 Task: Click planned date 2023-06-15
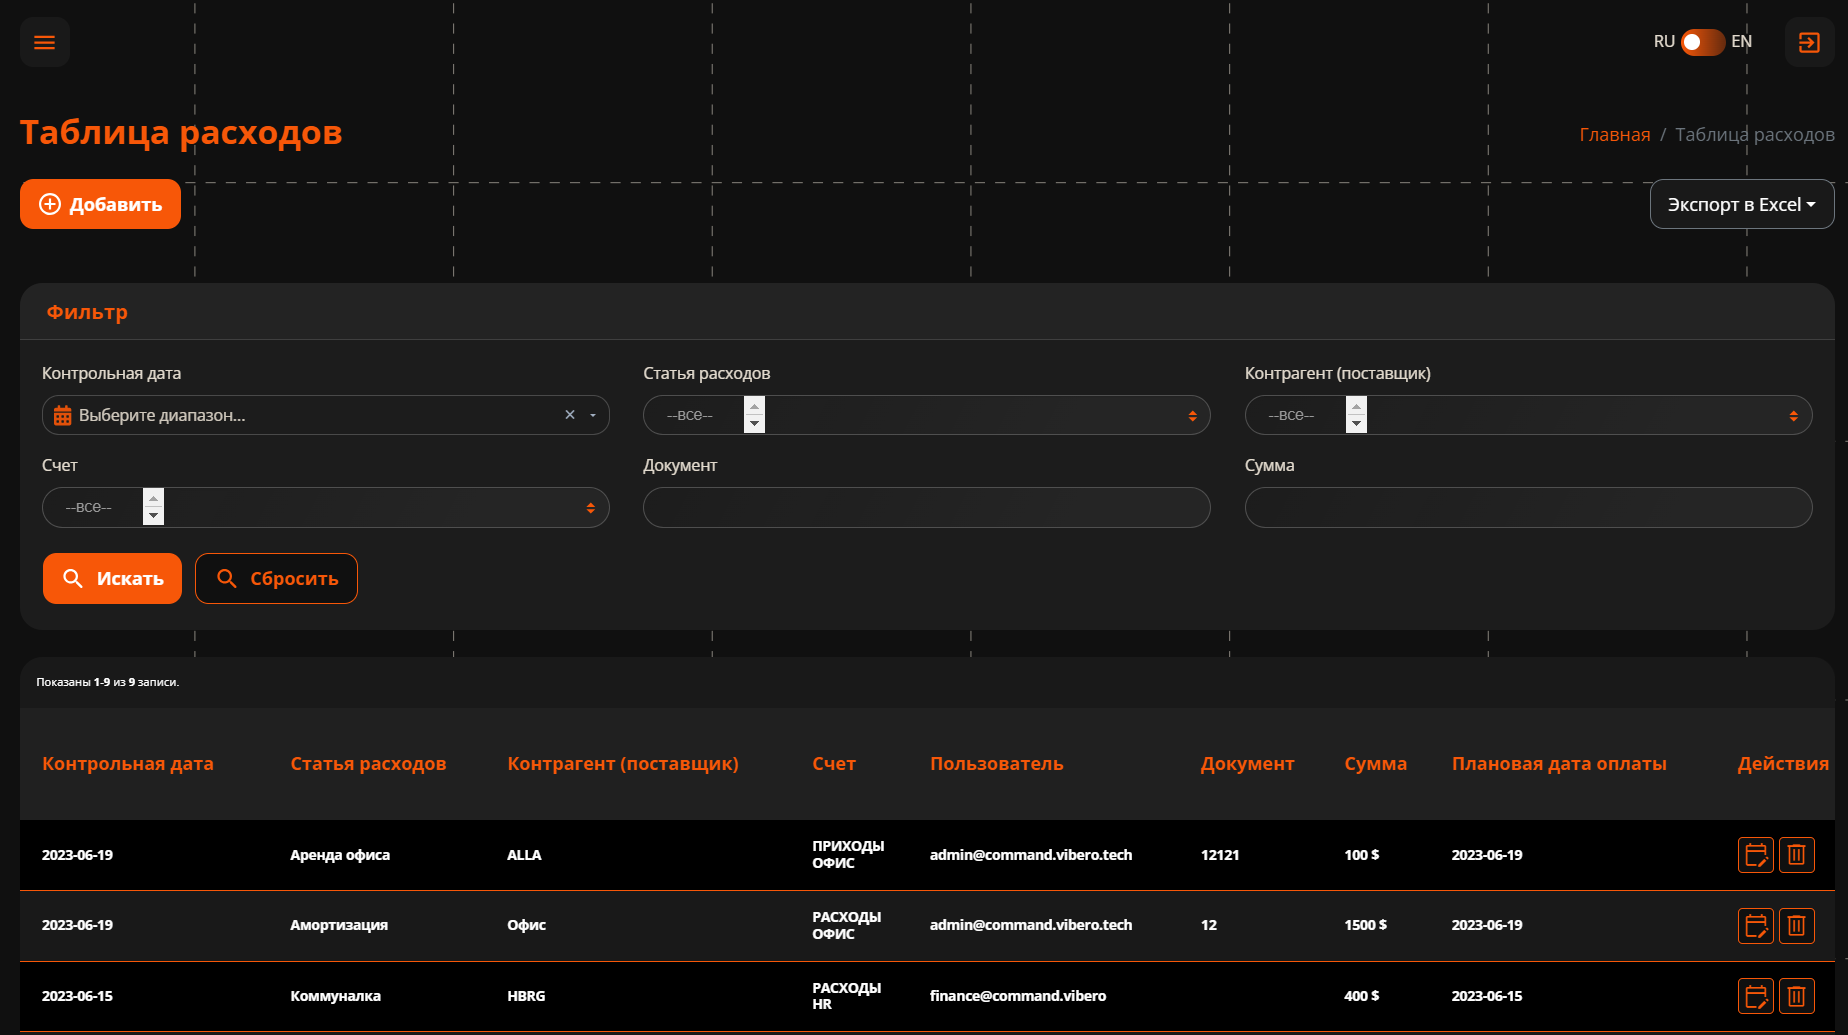pos(1487,996)
